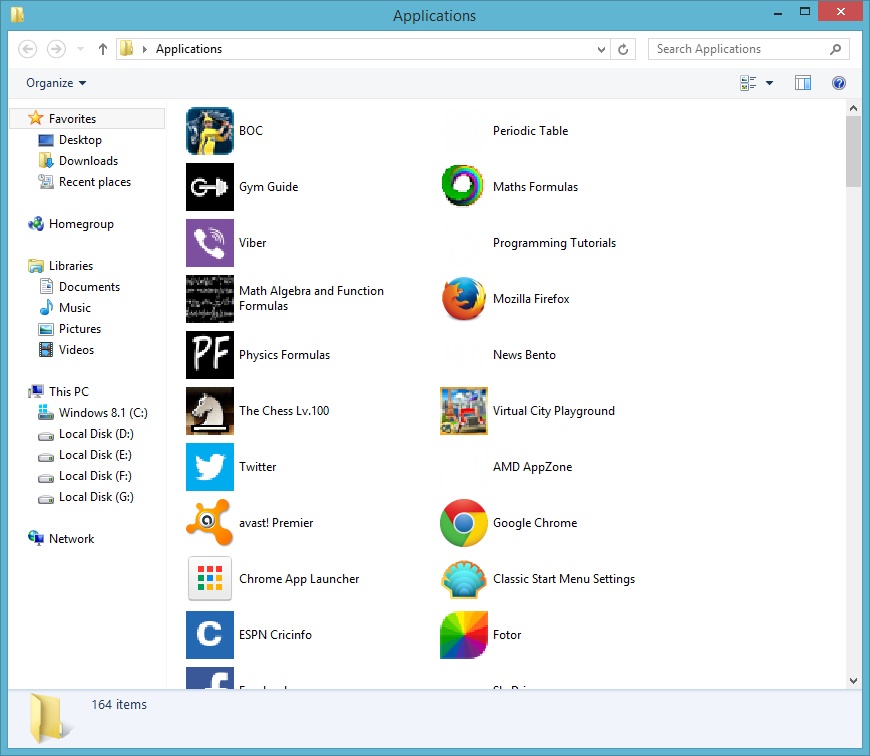Open the Twitter bird icon
Viewport: 870px width, 756px height.
point(210,467)
